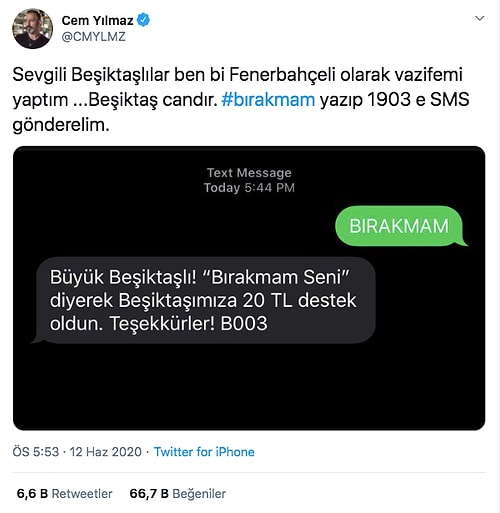Click the blue verified badge

144,20
